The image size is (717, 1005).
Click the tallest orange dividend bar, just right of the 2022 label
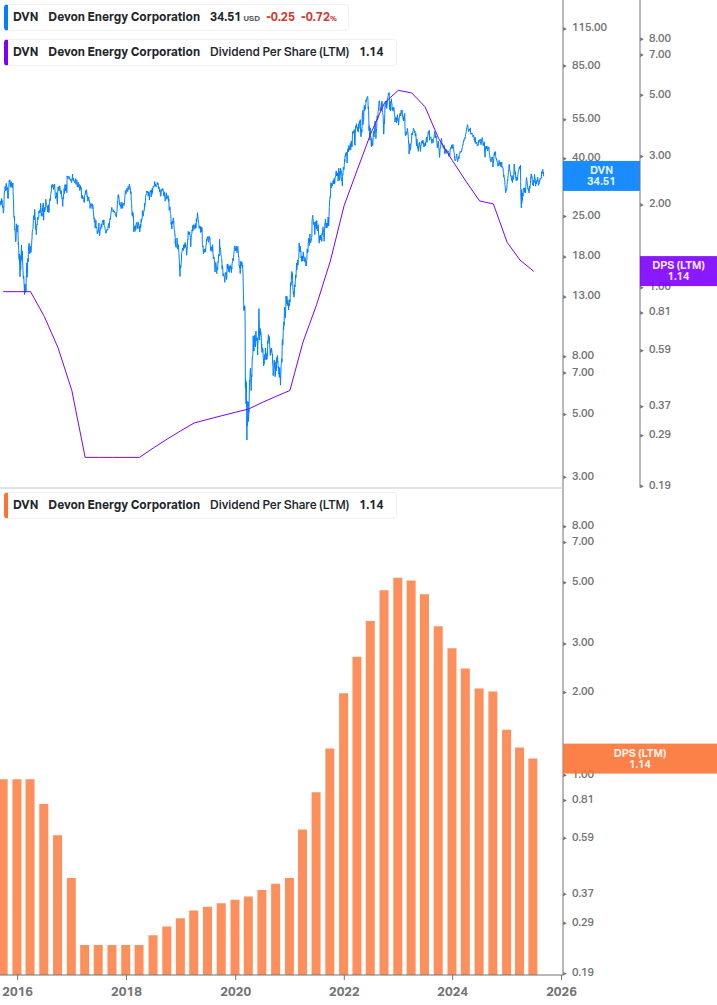pyautogui.click(x=397, y=776)
